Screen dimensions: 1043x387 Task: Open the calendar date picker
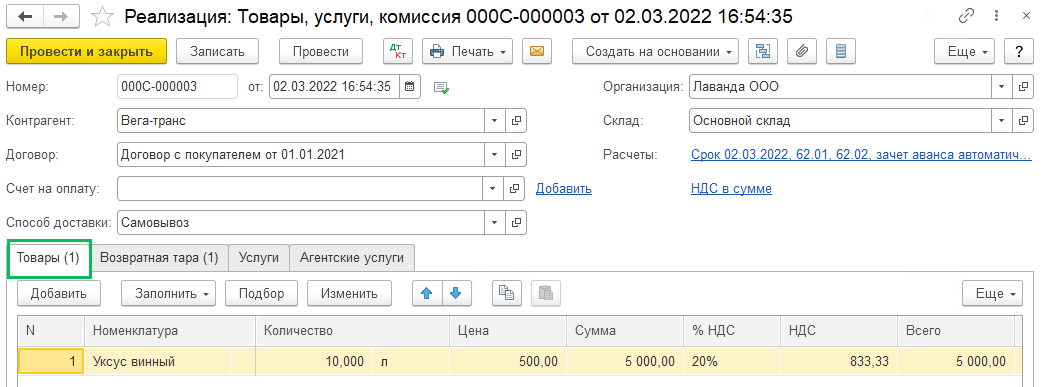(x=410, y=86)
